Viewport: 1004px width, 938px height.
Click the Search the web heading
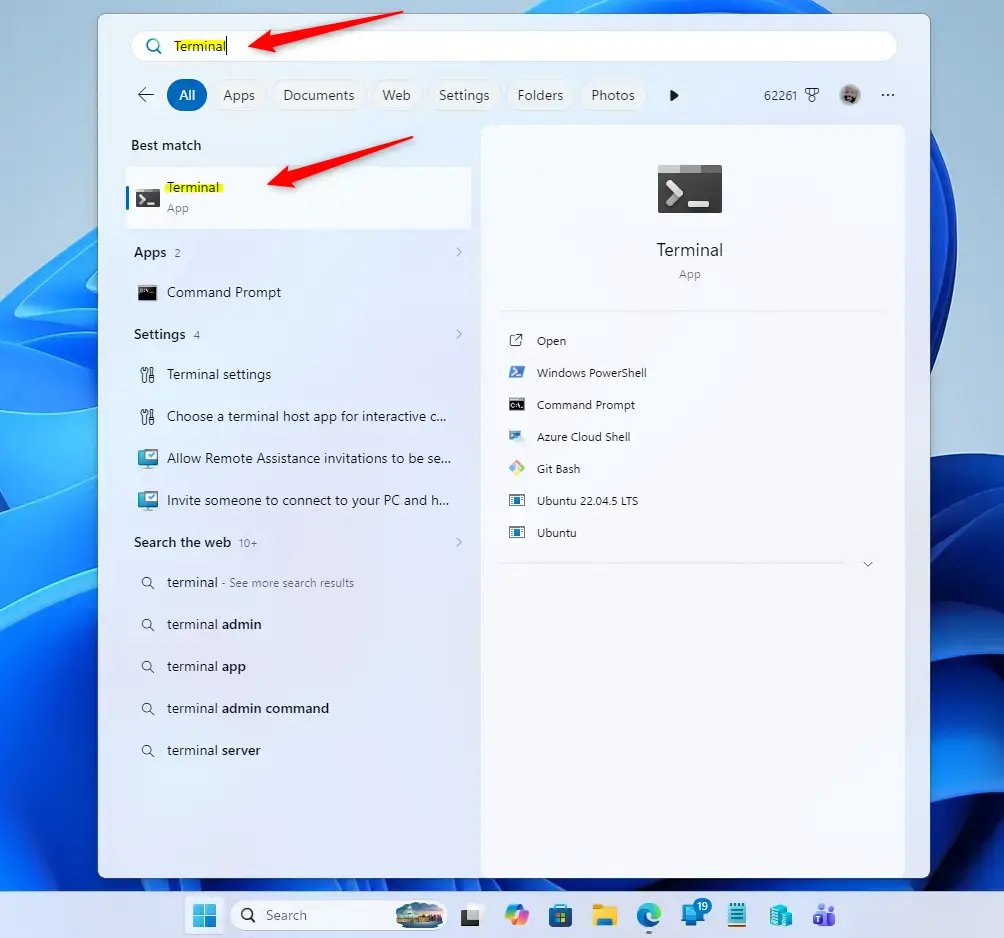[x=182, y=542]
